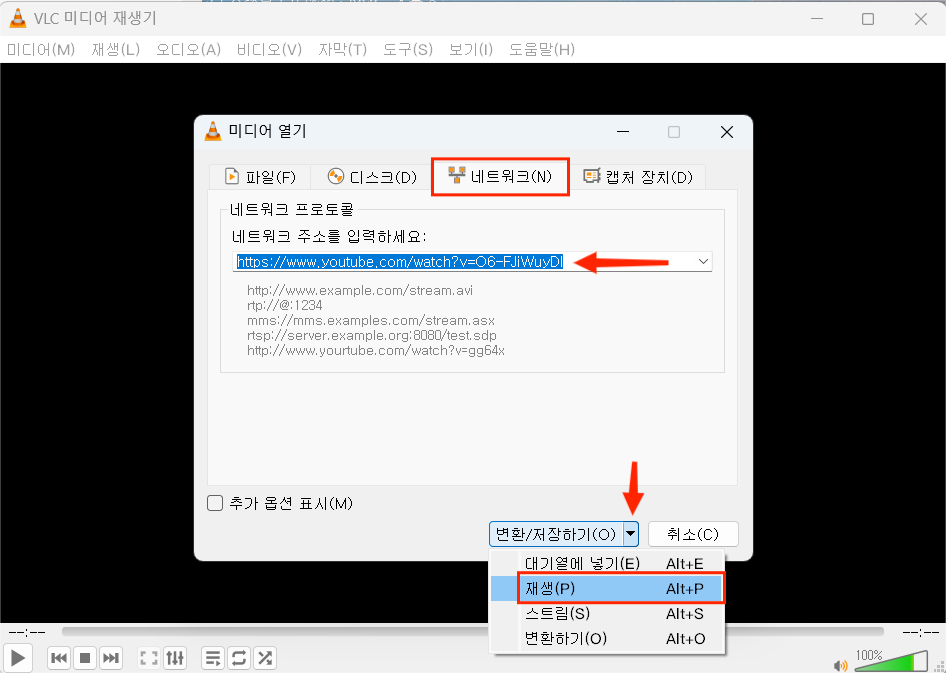This screenshot has width=946, height=673.
Task: Mute audio via the speaker icon
Action: [x=841, y=664]
